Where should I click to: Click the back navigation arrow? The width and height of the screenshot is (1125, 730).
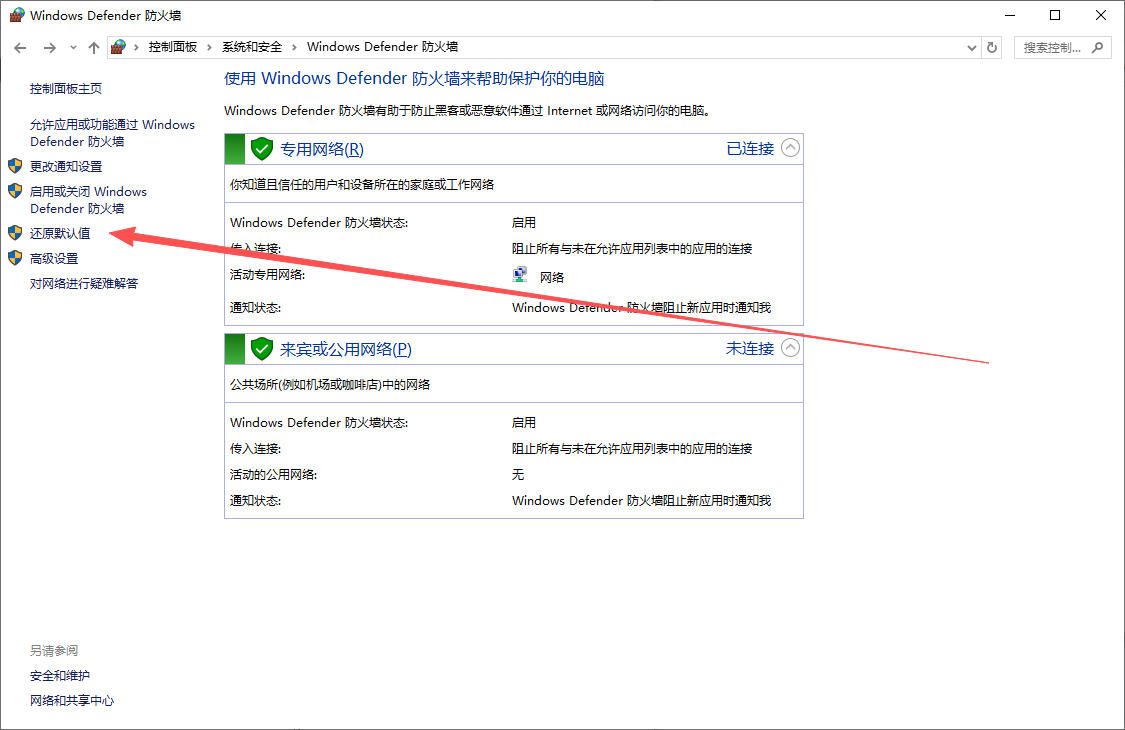[20, 48]
